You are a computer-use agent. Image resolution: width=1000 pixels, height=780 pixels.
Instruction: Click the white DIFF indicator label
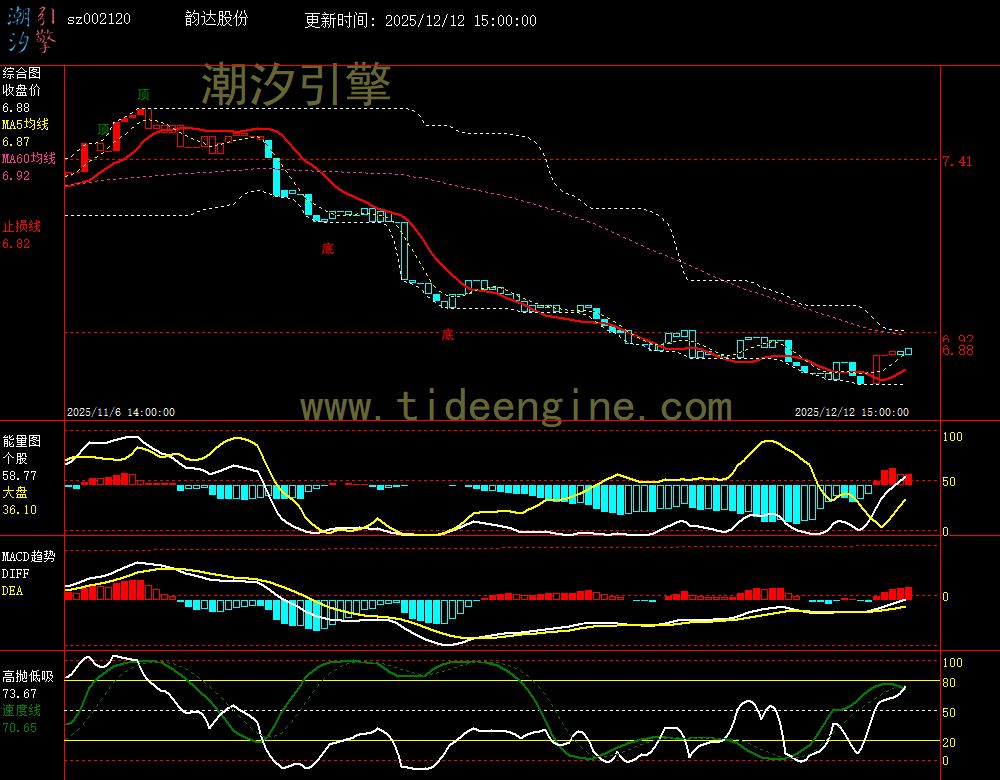(15, 574)
